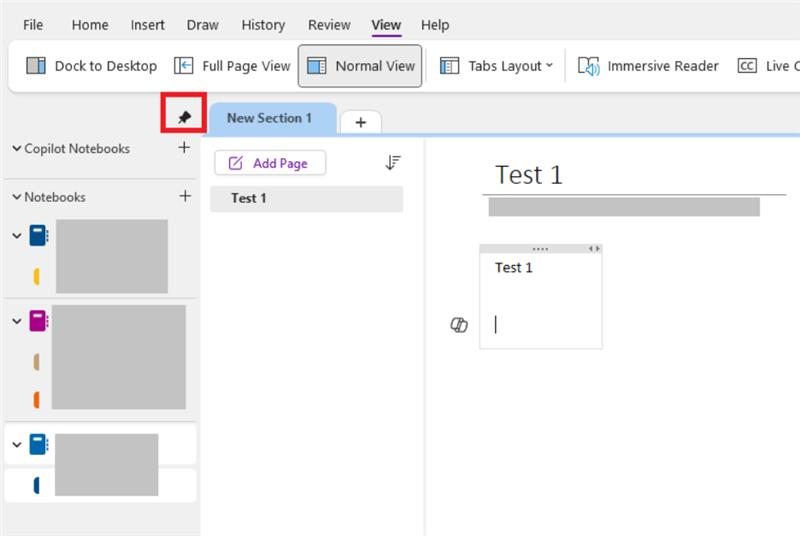800x536 pixels.
Task: Click the pin navigation pane icon
Action: click(184, 117)
